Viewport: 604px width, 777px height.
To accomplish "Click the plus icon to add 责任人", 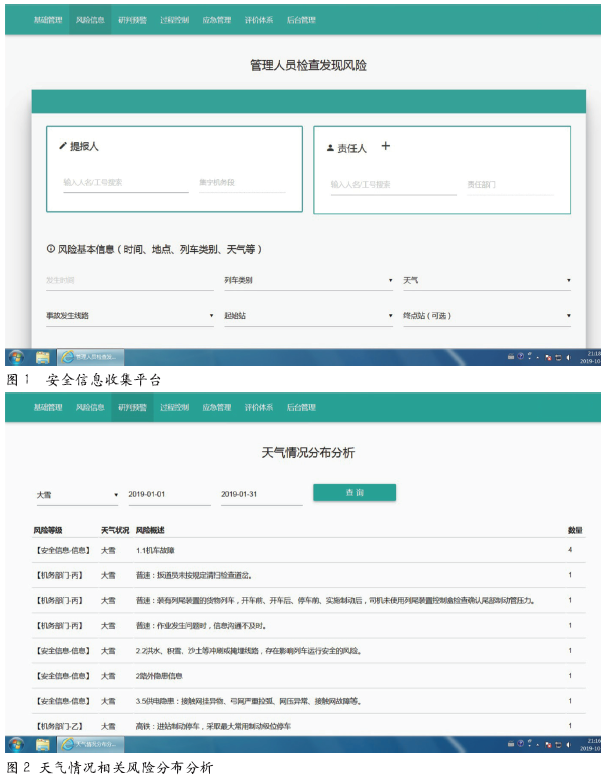I will pos(386,146).
